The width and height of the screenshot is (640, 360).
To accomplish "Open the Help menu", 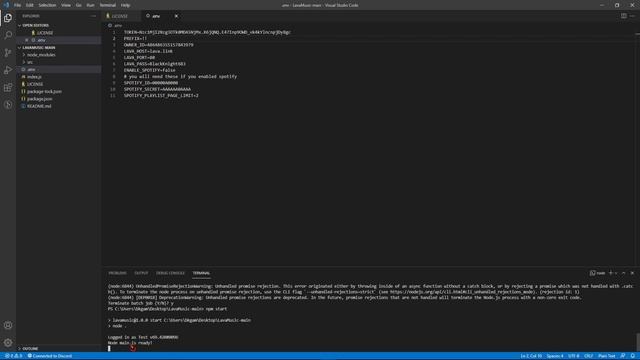I will click(x=125, y=5).
